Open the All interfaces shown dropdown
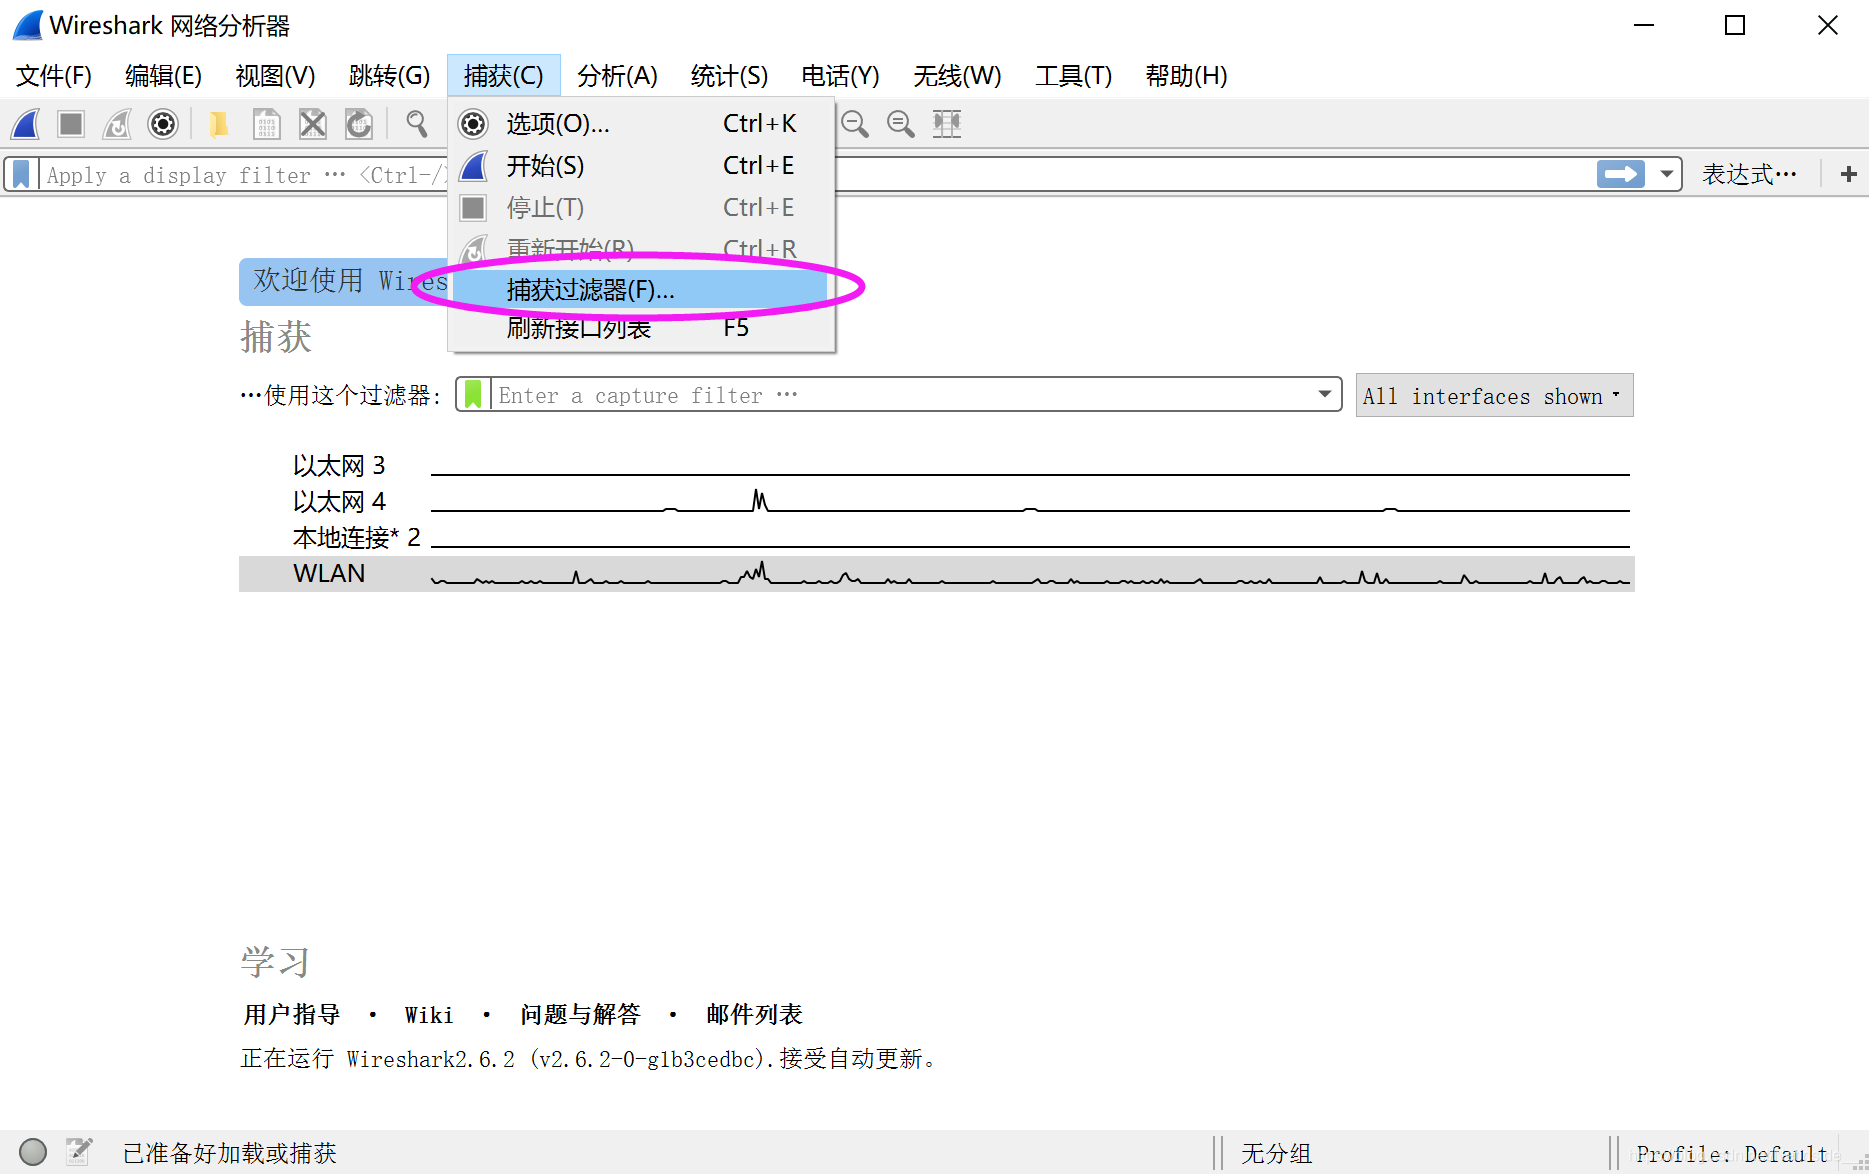Viewport: 1869px width, 1174px height. [x=1494, y=395]
